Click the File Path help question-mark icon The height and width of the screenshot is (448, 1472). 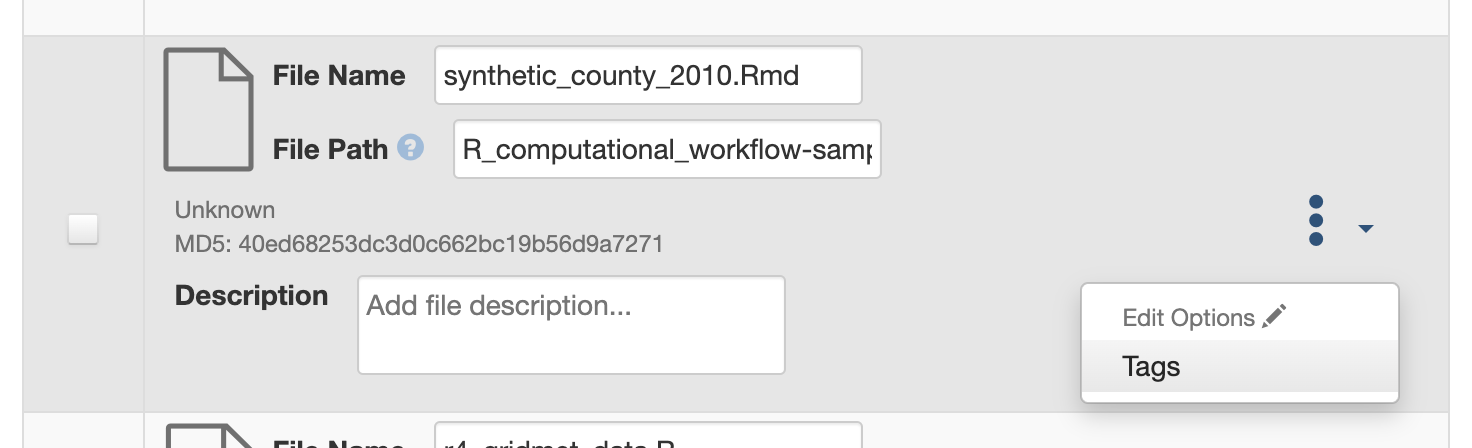point(410,148)
